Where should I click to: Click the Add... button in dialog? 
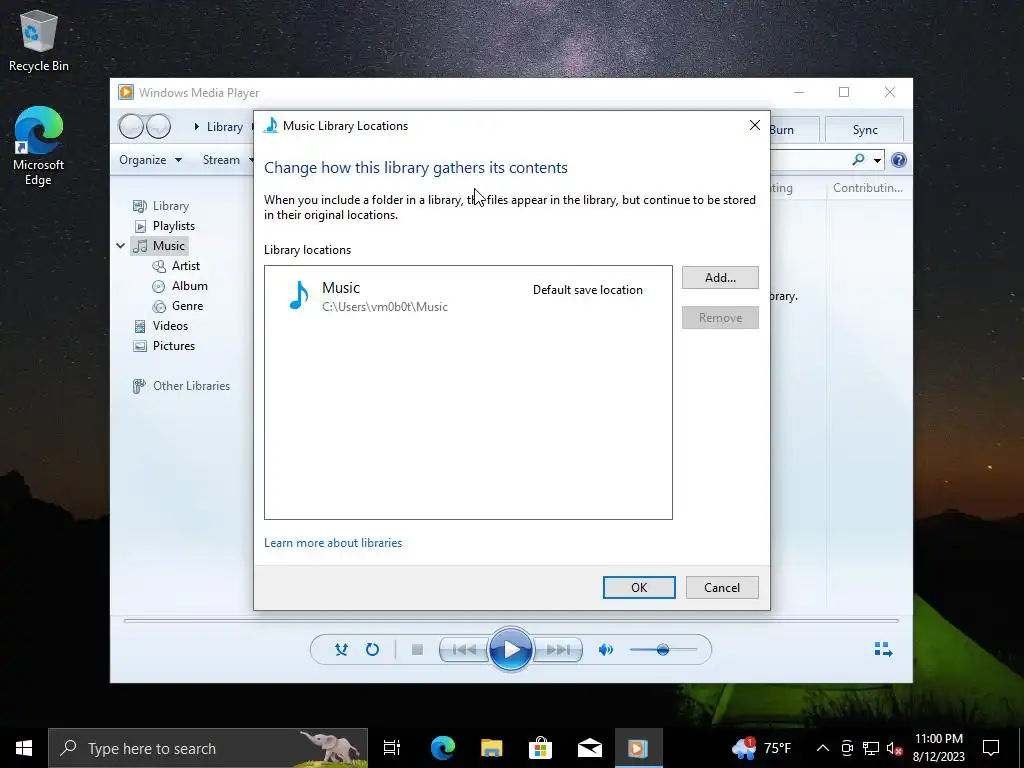[x=720, y=278]
